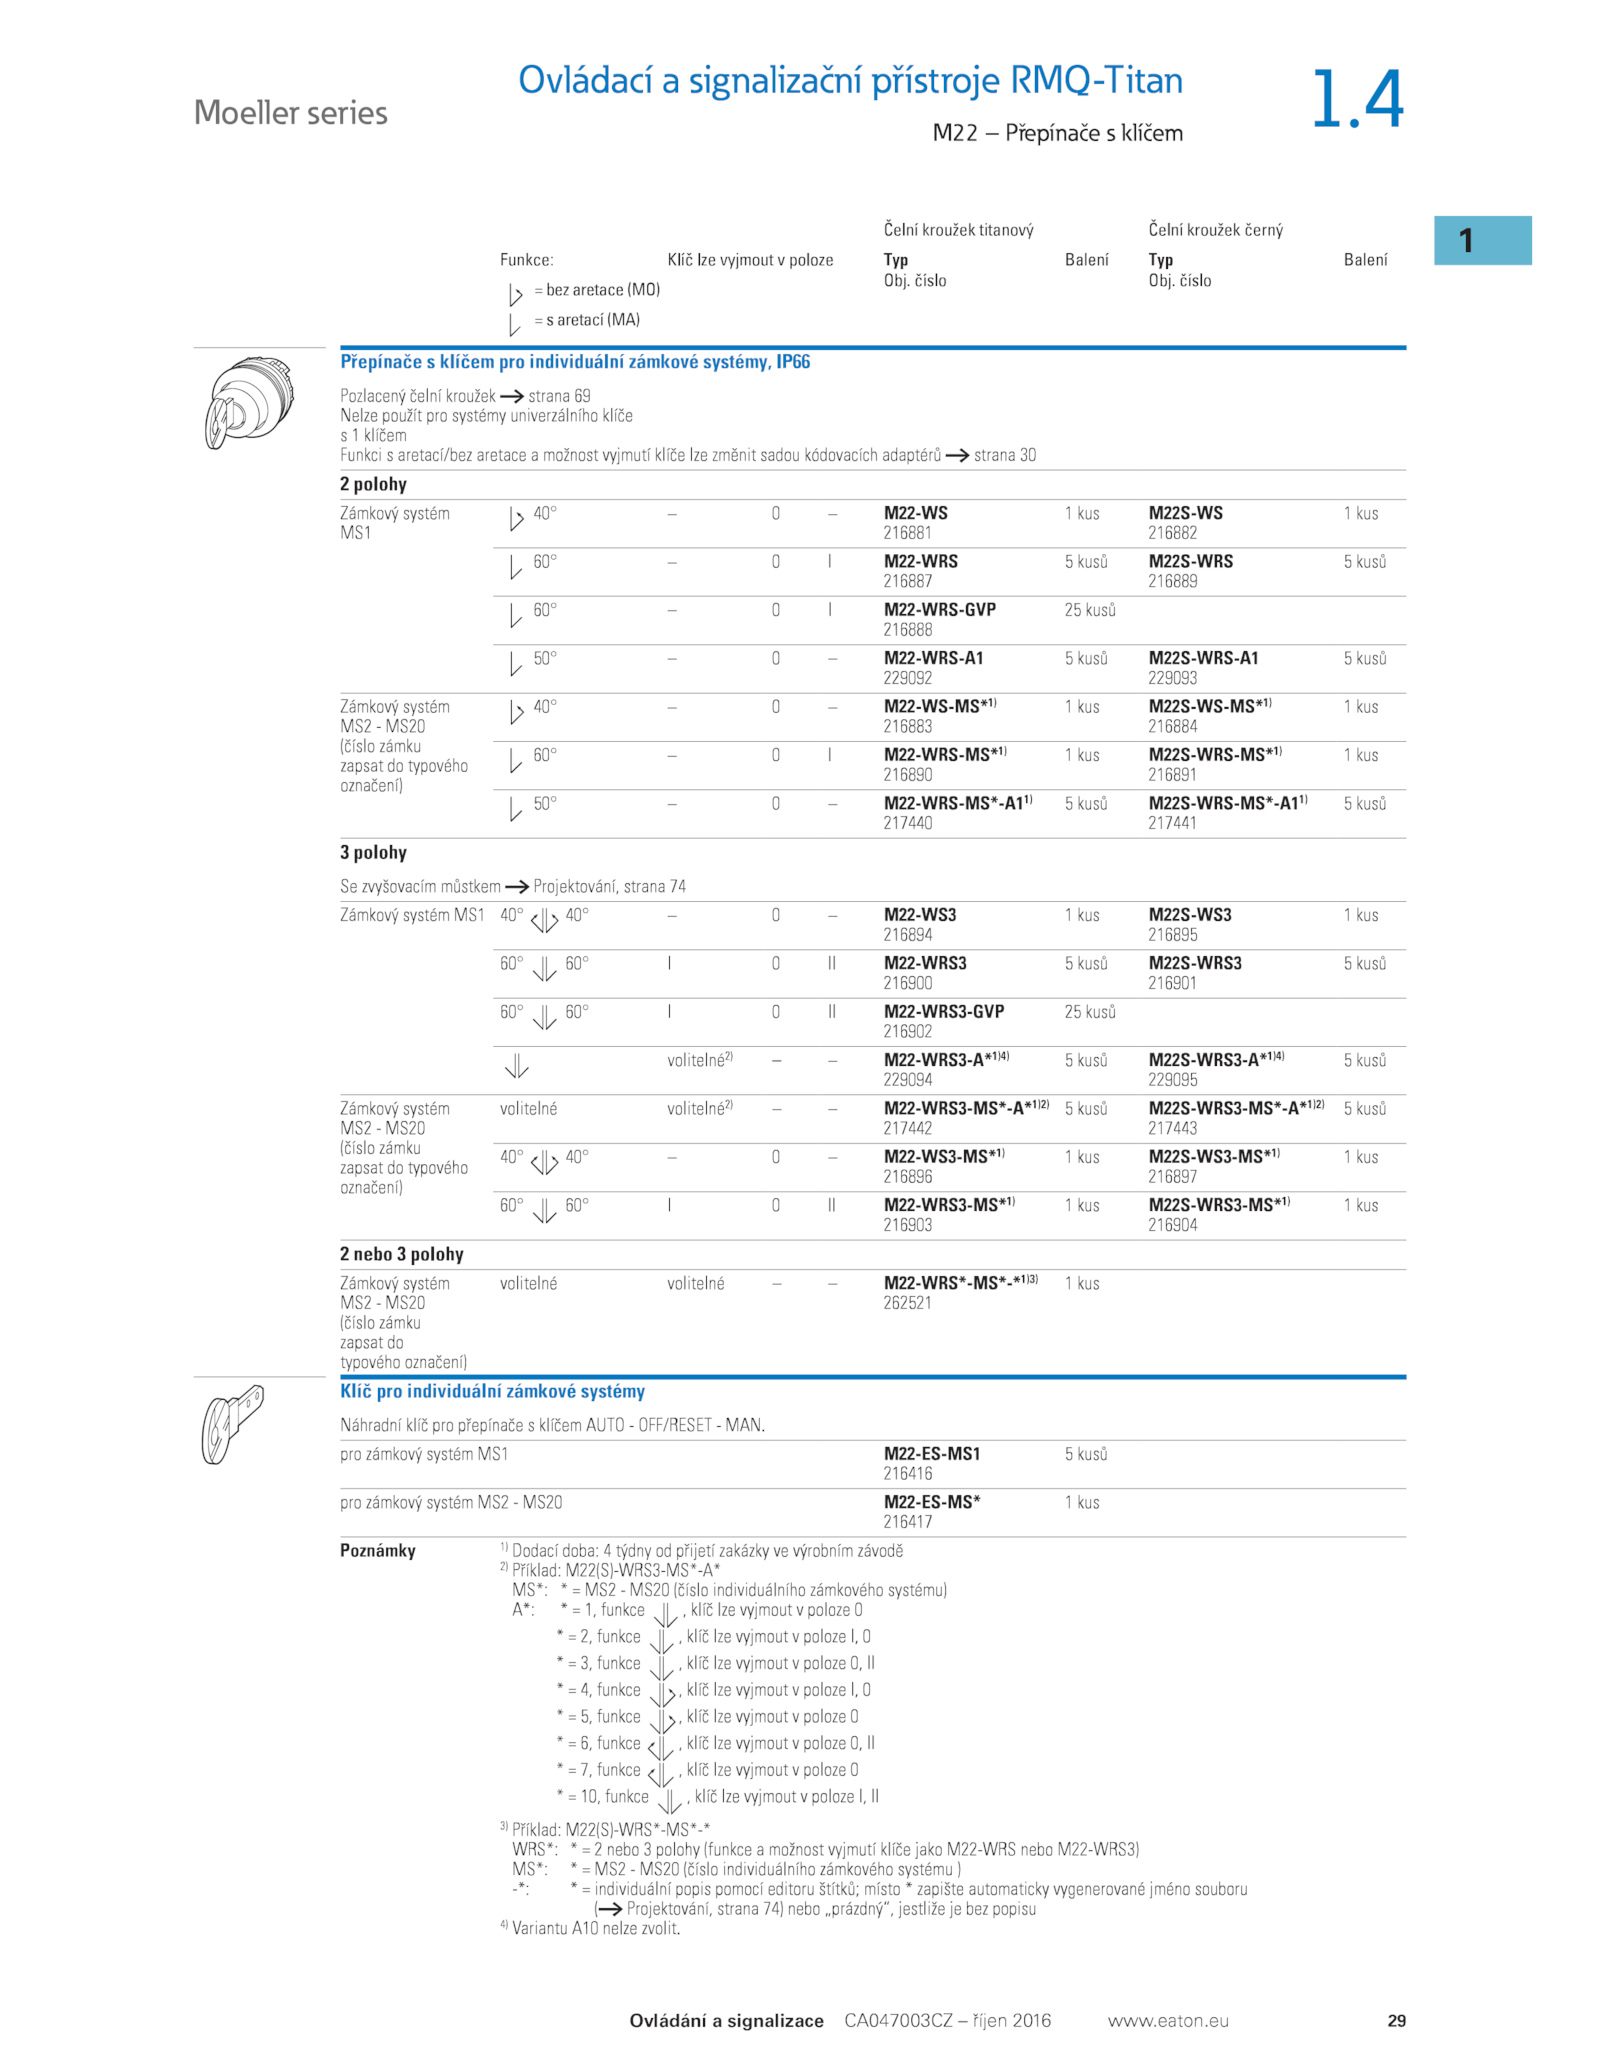
Task: Click the 3 polohy subheading
Action: [x=373, y=853]
